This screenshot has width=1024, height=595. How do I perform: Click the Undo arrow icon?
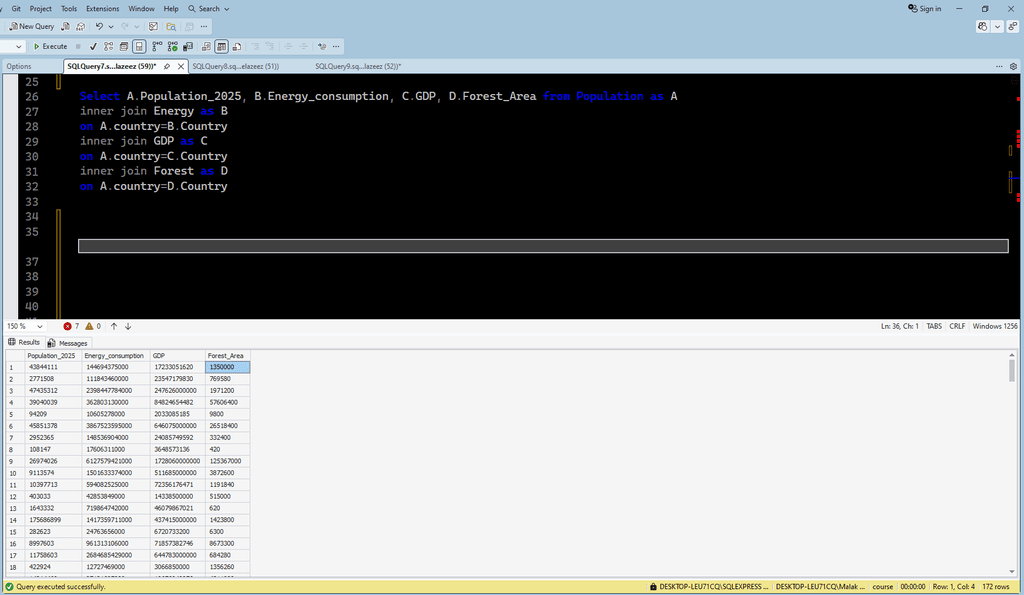[98, 26]
